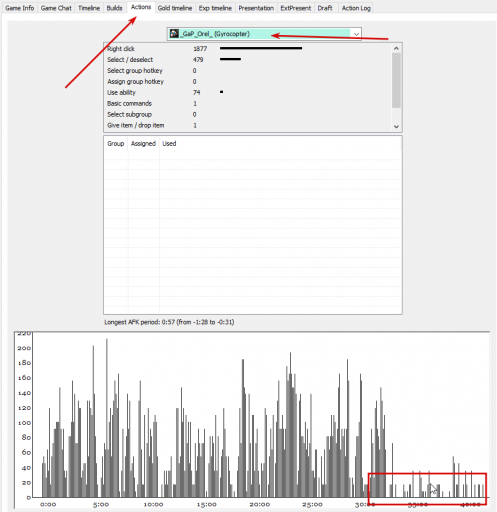Select the Actions tab
497x512 pixels.
(x=141, y=7)
